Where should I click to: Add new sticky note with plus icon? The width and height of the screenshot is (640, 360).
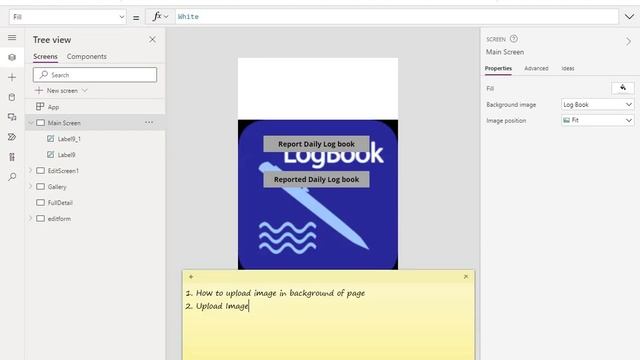pyautogui.click(x=191, y=277)
